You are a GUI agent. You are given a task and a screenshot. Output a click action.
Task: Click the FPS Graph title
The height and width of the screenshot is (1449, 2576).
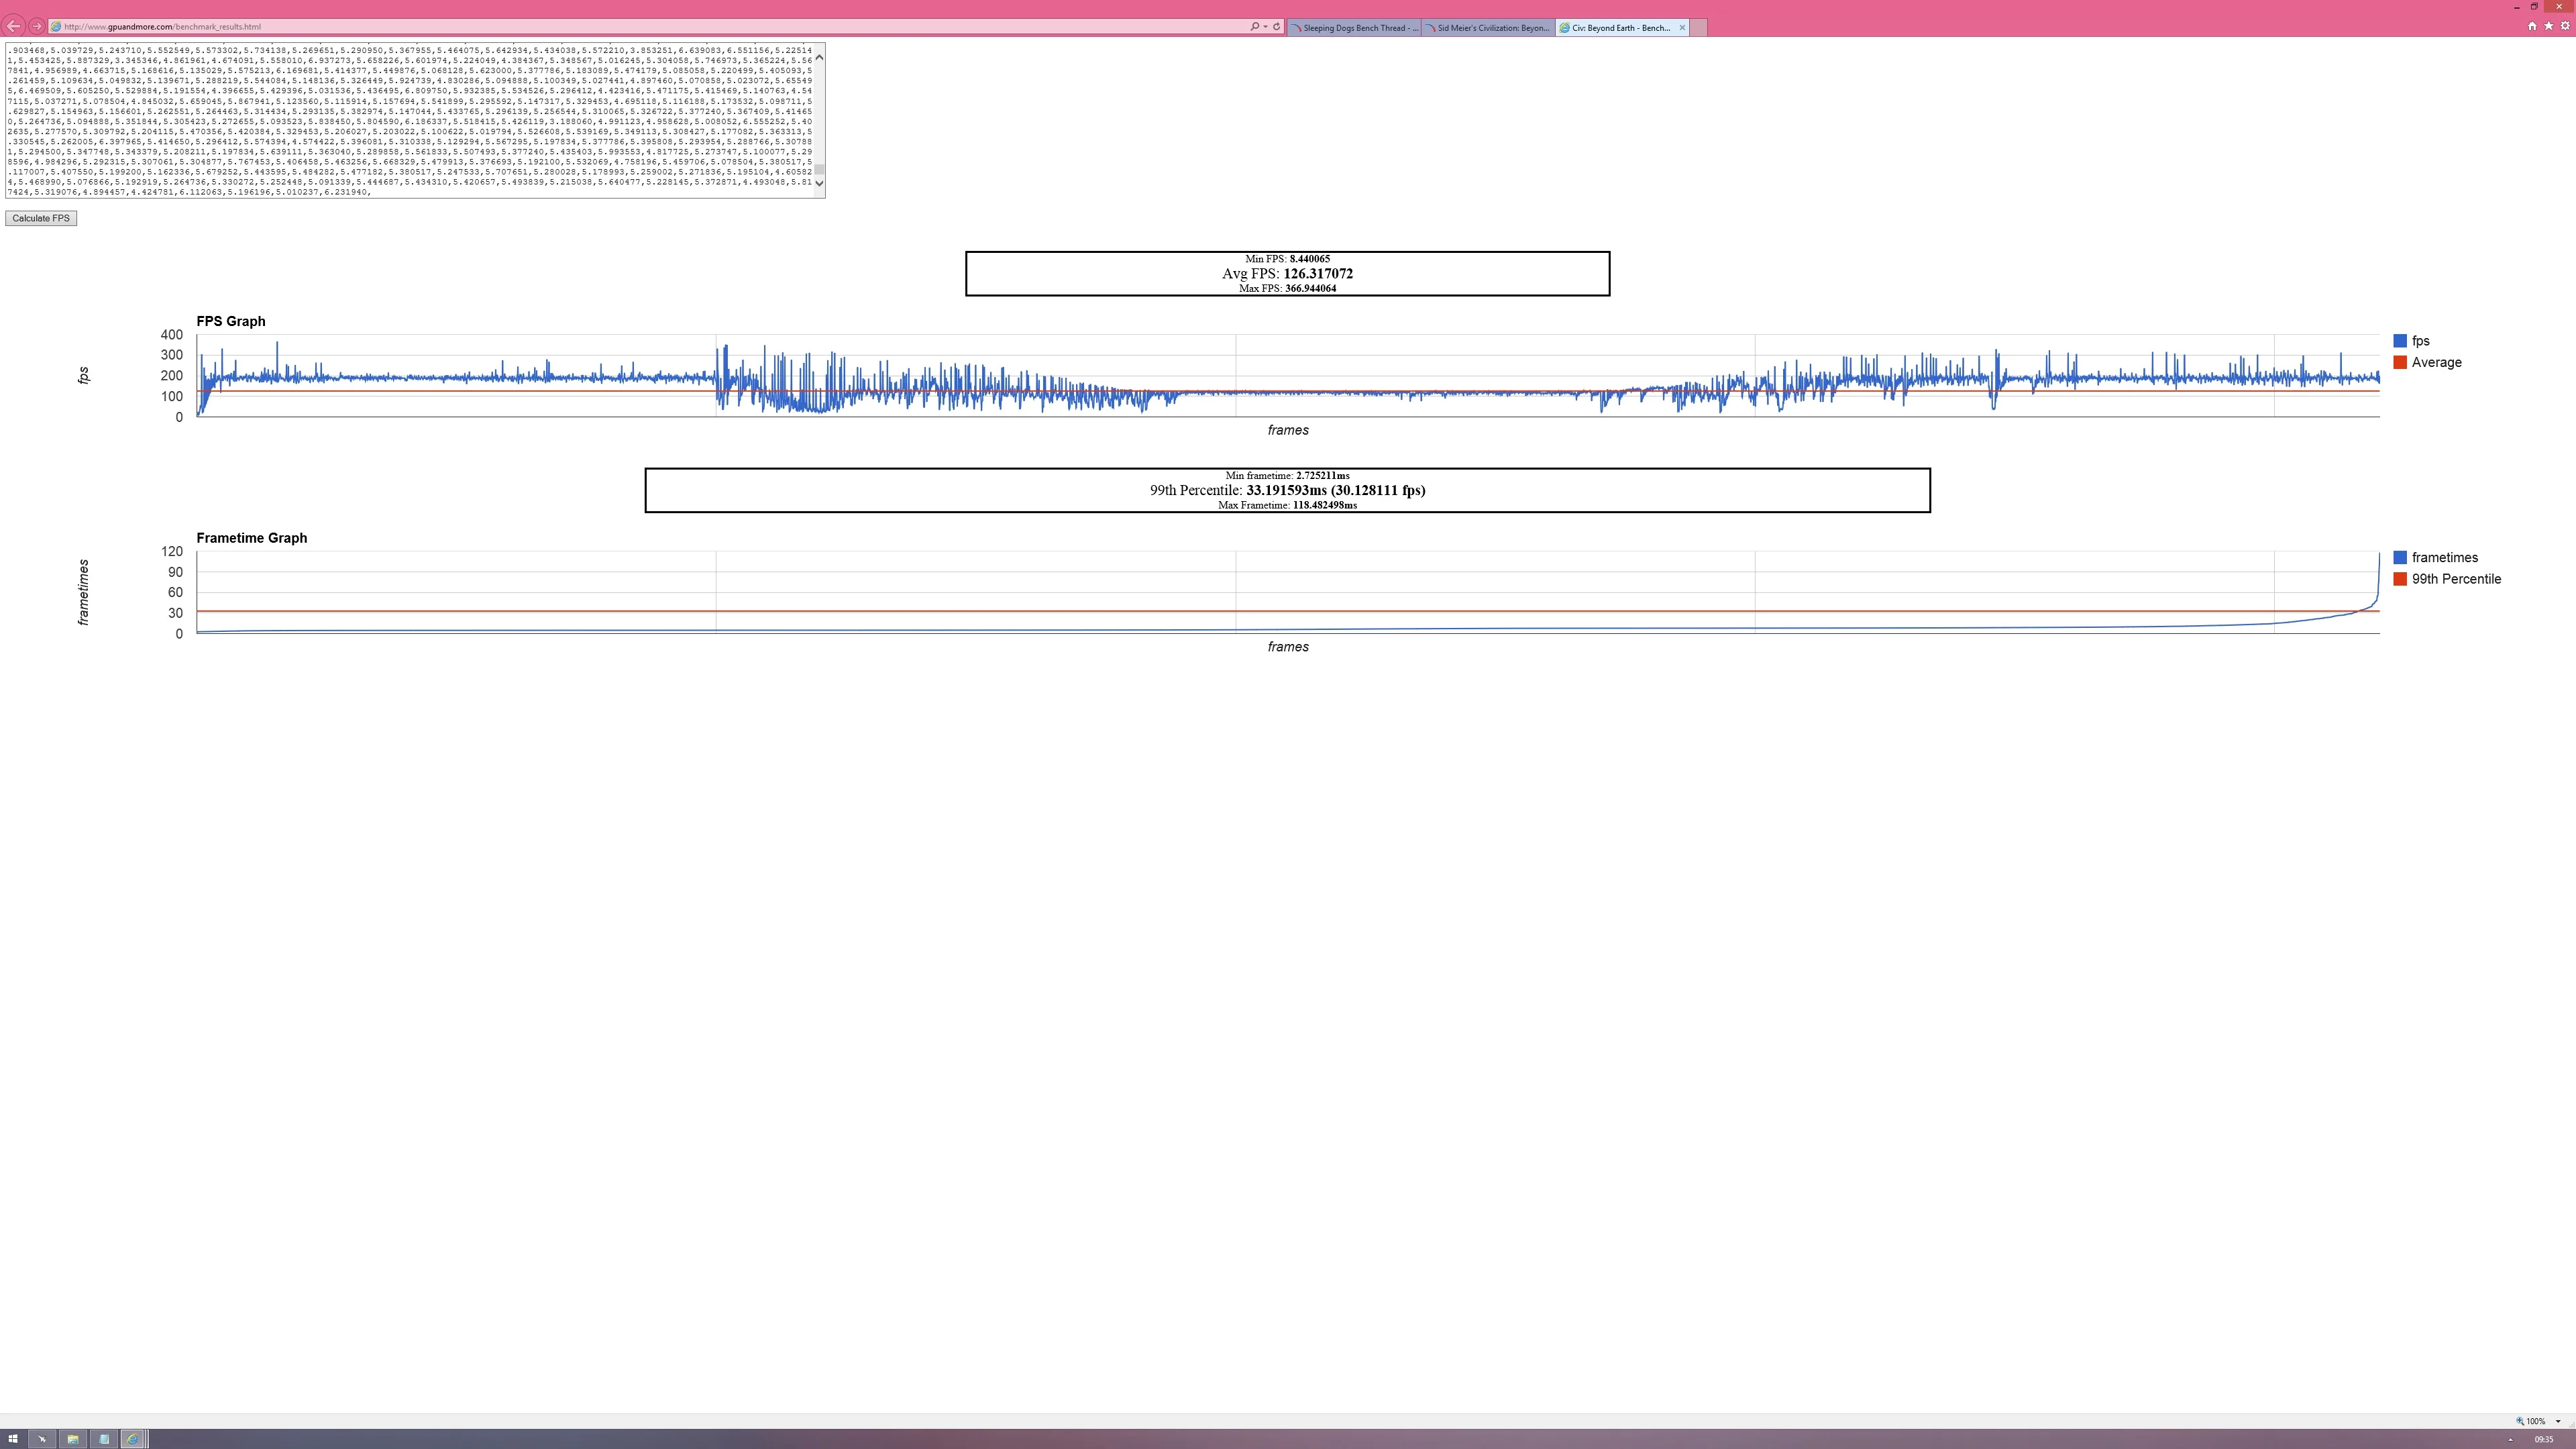(x=231, y=321)
